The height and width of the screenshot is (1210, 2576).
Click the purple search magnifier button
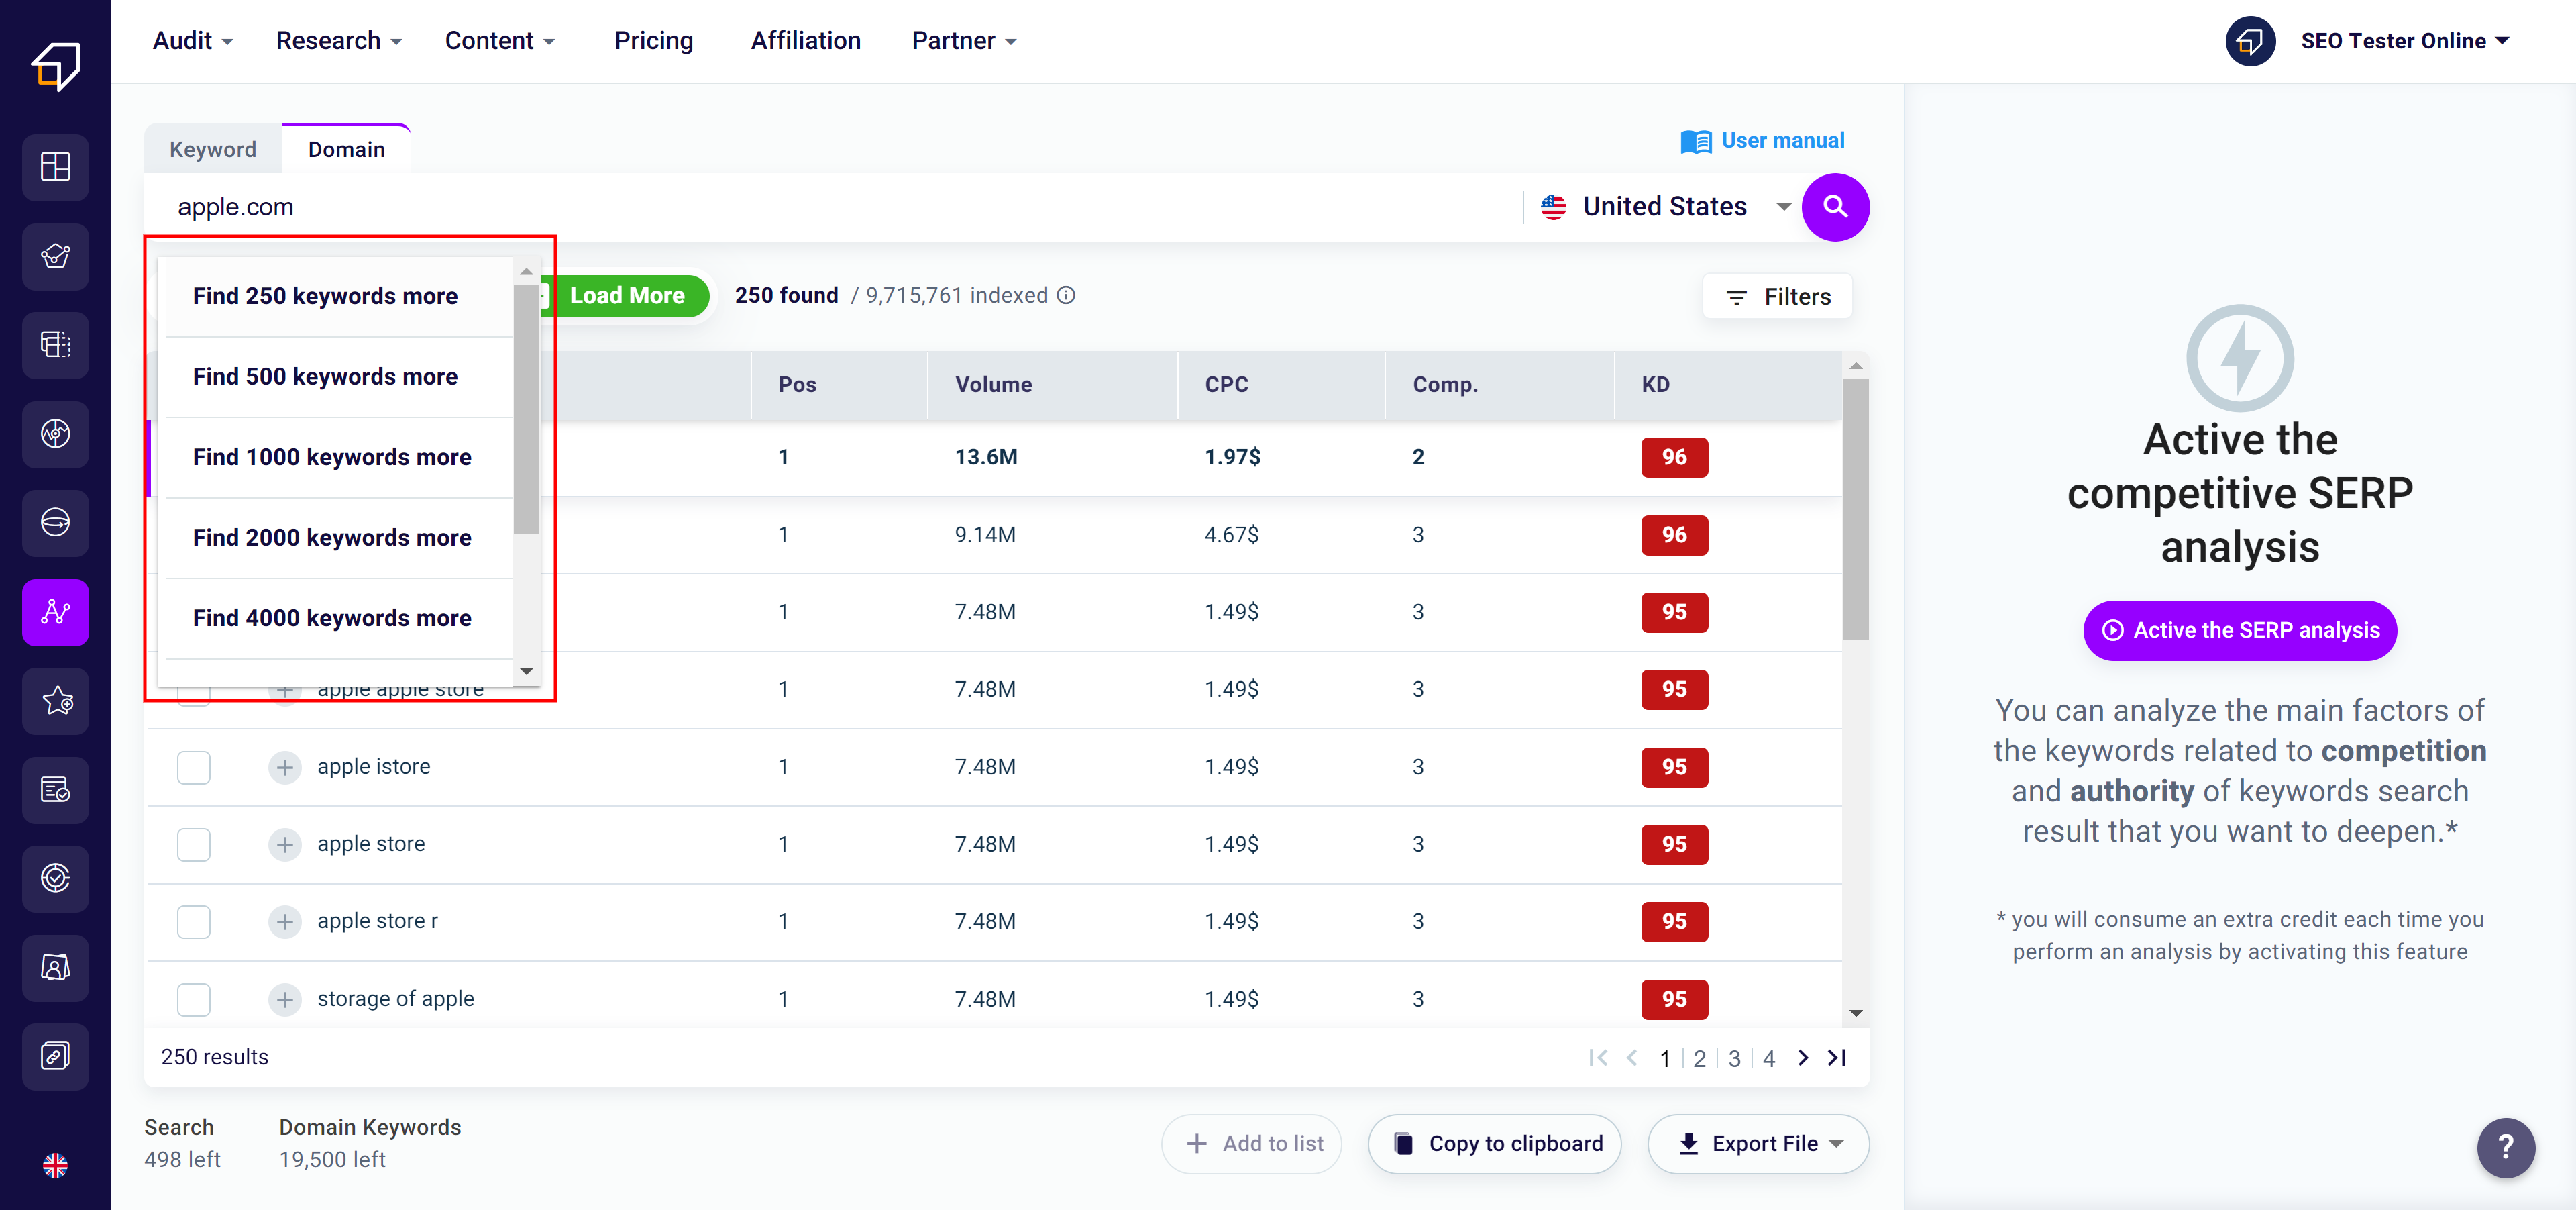click(1835, 207)
